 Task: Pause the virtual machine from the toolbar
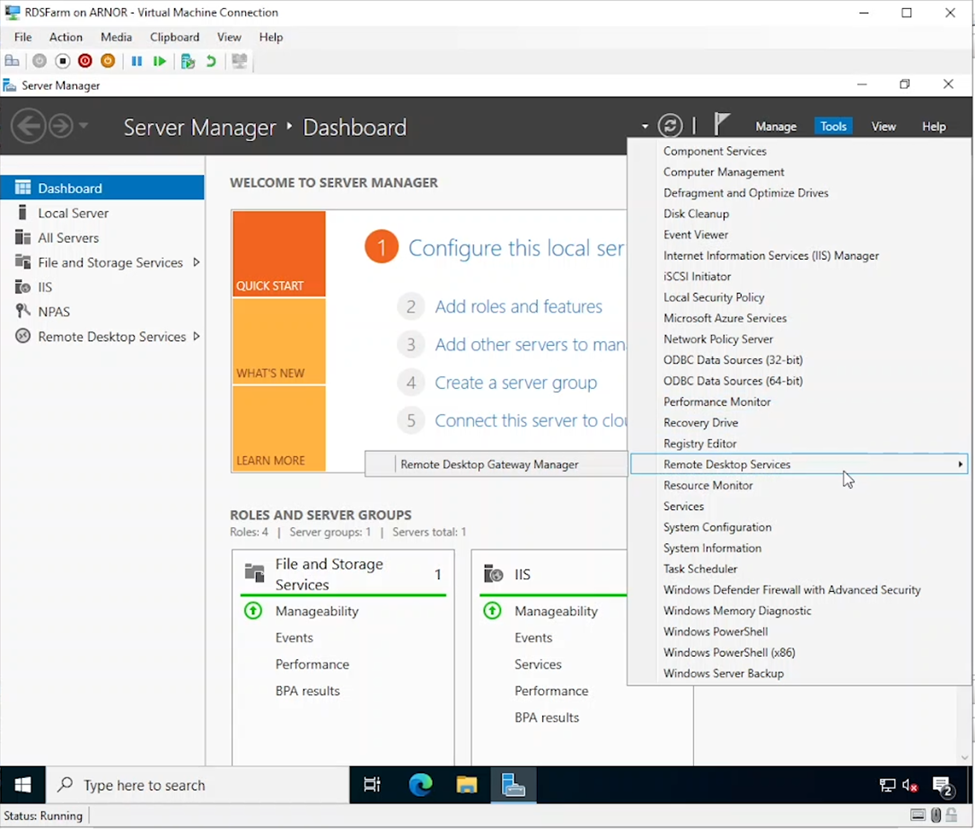point(136,61)
